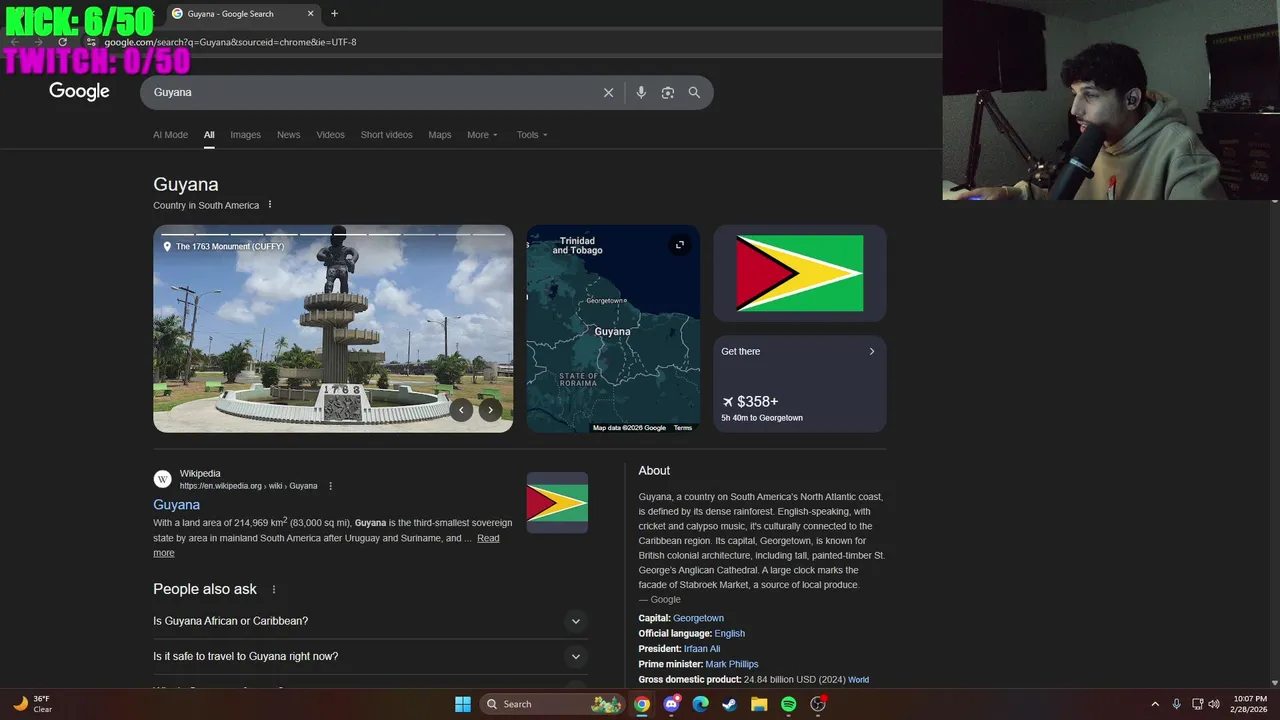The image size is (1280, 720).
Task: Switch to Videos tab
Action: pos(330,135)
